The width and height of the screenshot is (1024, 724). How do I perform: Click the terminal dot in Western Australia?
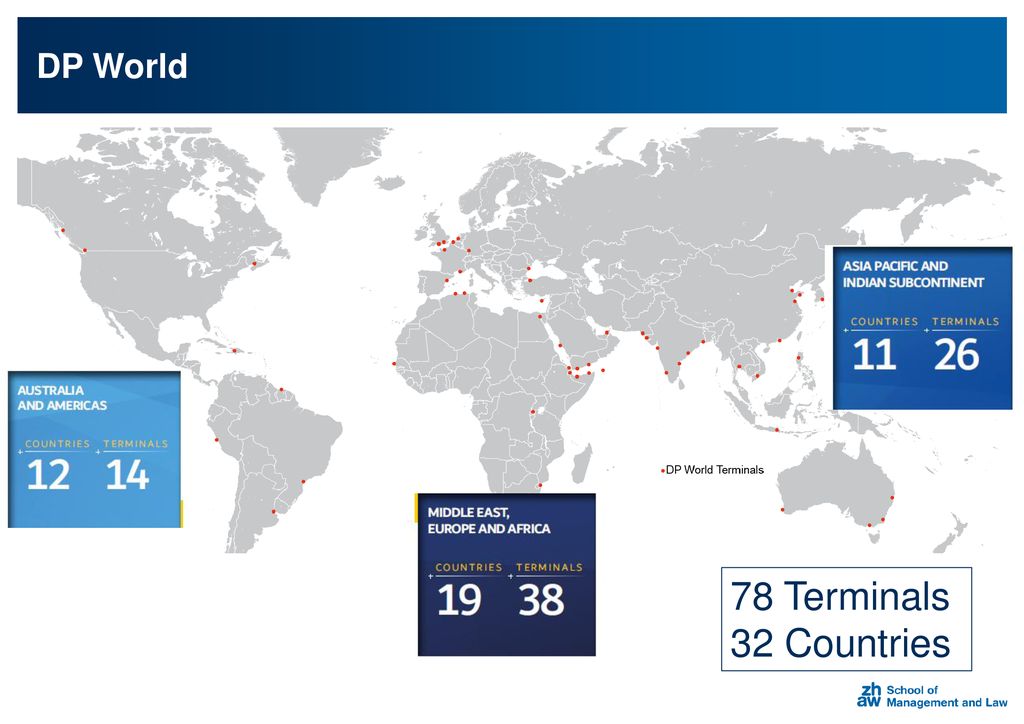point(782,510)
